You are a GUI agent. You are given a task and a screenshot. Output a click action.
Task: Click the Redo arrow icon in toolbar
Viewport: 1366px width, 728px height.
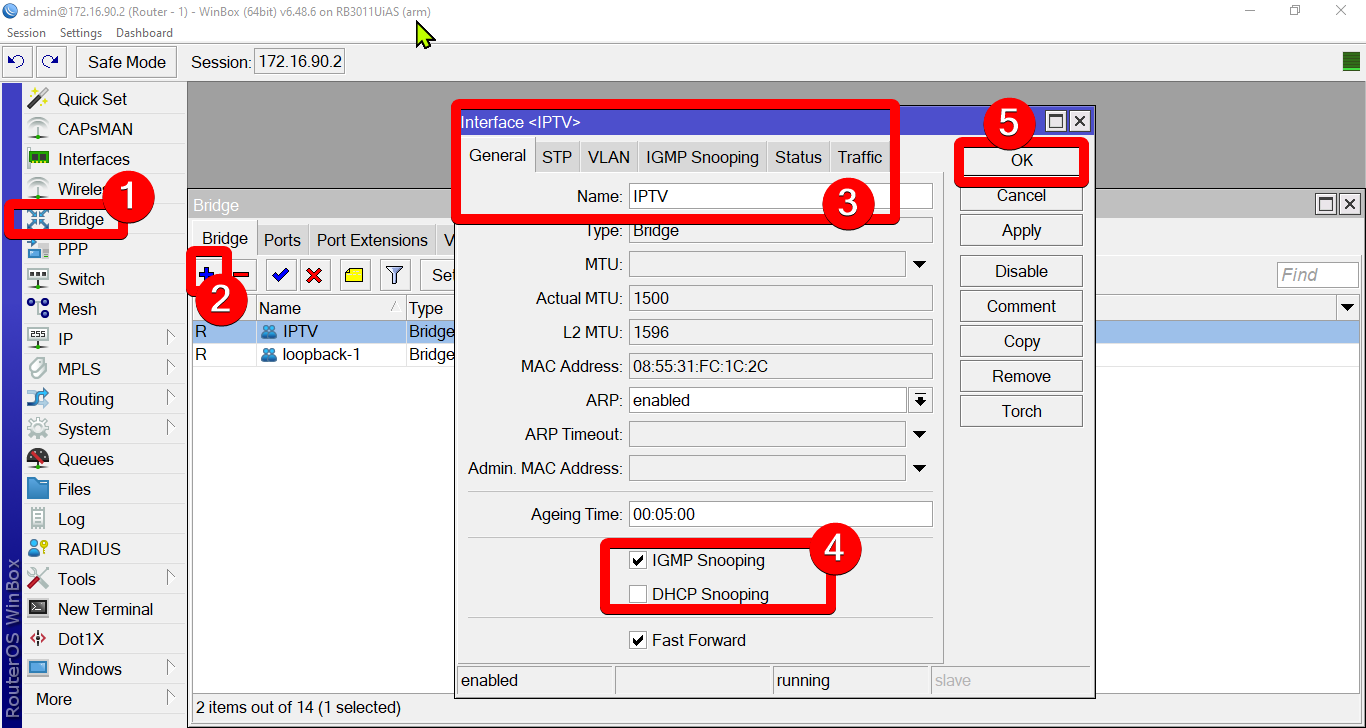pos(50,62)
